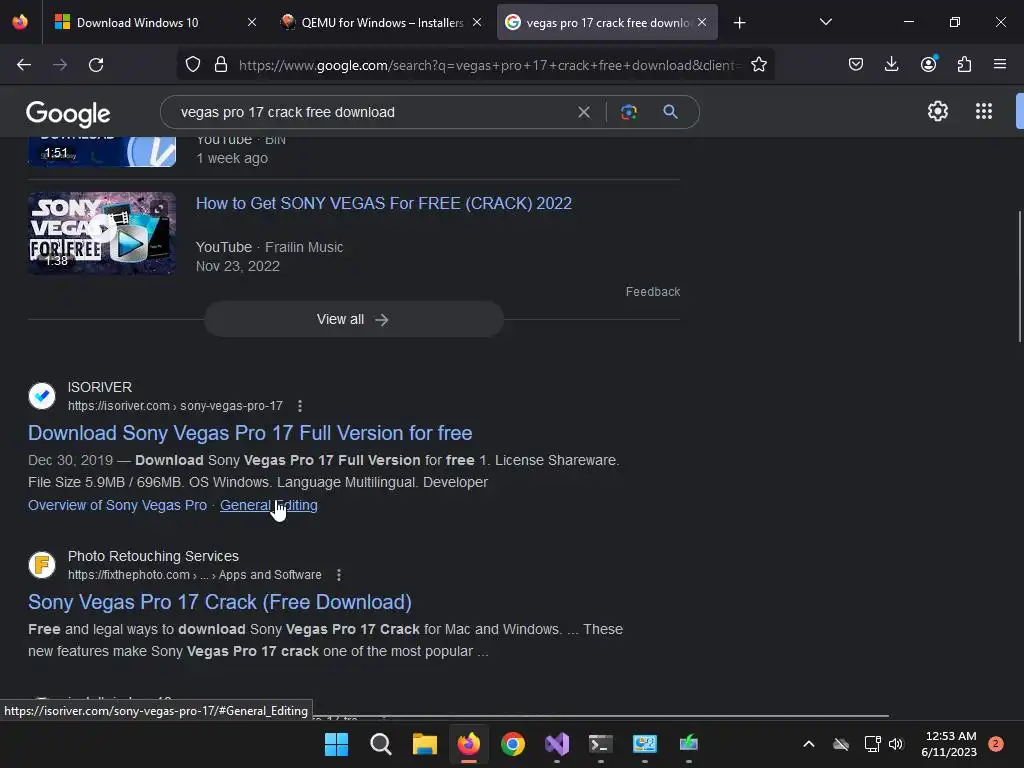This screenshot has width=1024, height=768.
Task: Click the ISORIVER site favicon
Action: [x=42, y=396]
